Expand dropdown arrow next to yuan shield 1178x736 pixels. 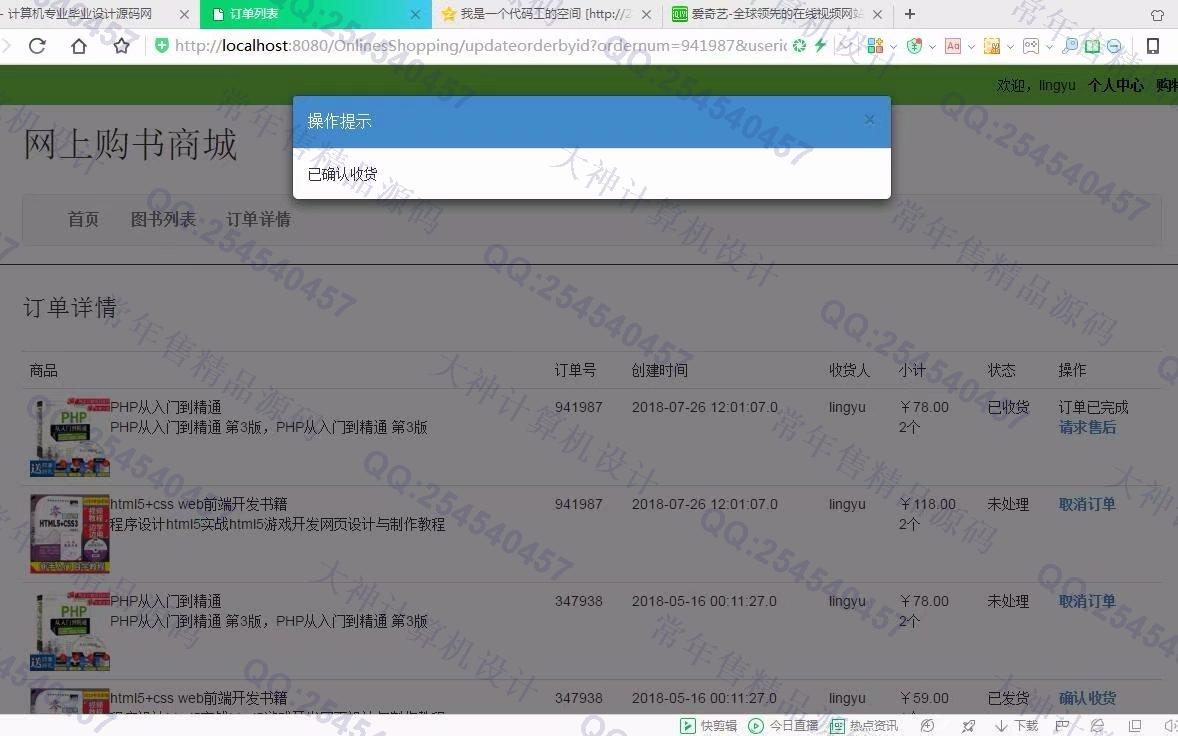tap(932, 47)
